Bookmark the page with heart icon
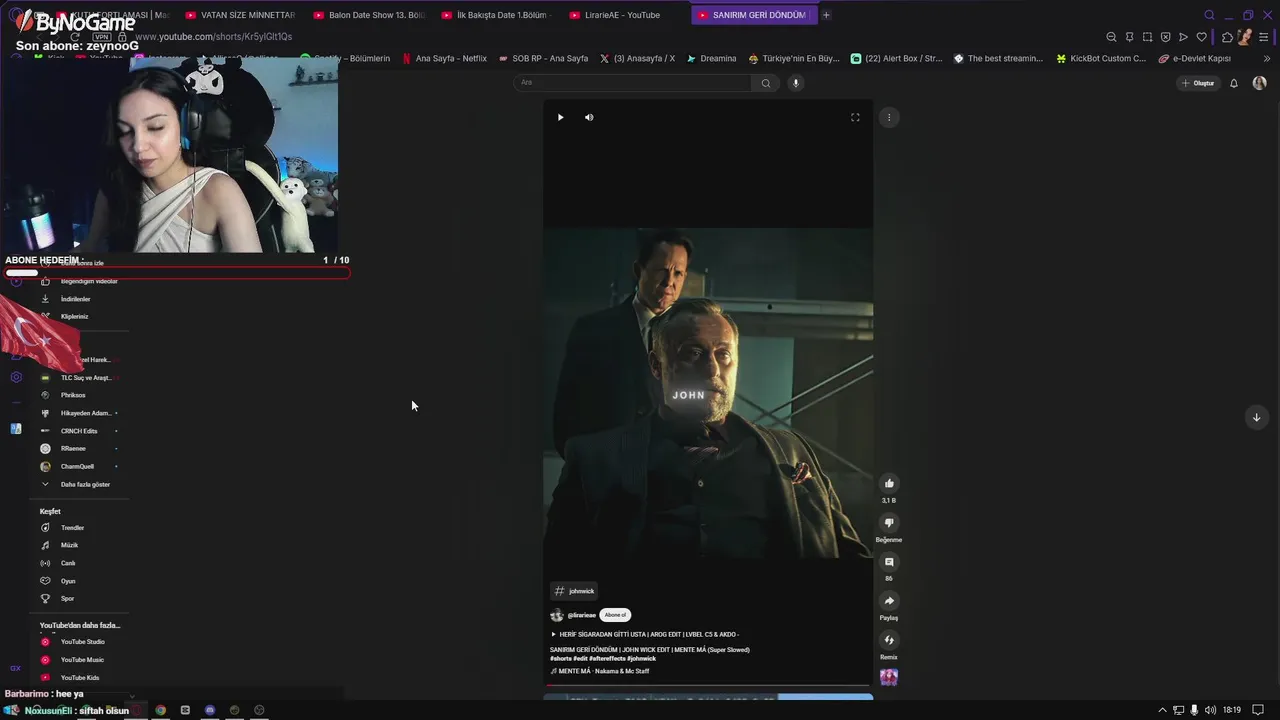 [1202, 37]
